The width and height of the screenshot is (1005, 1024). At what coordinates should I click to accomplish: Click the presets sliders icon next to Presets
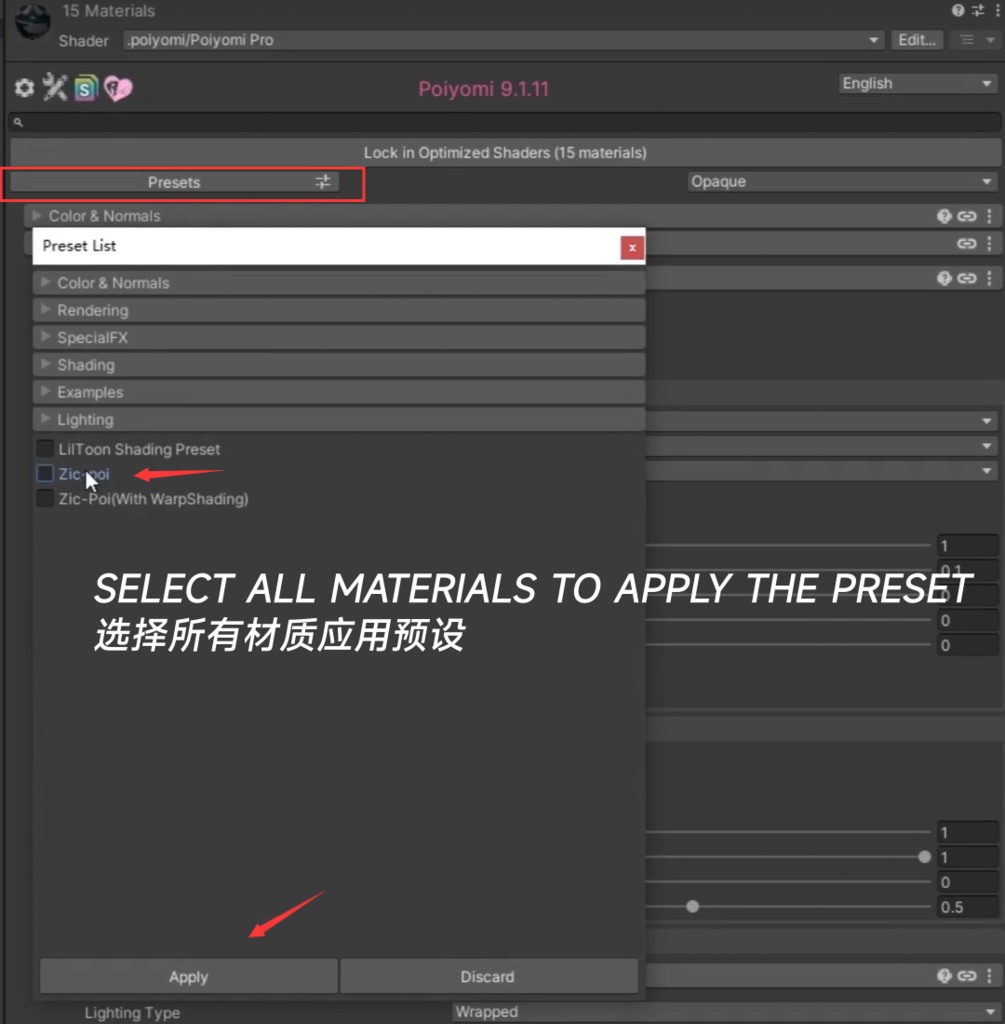[322, 182]
